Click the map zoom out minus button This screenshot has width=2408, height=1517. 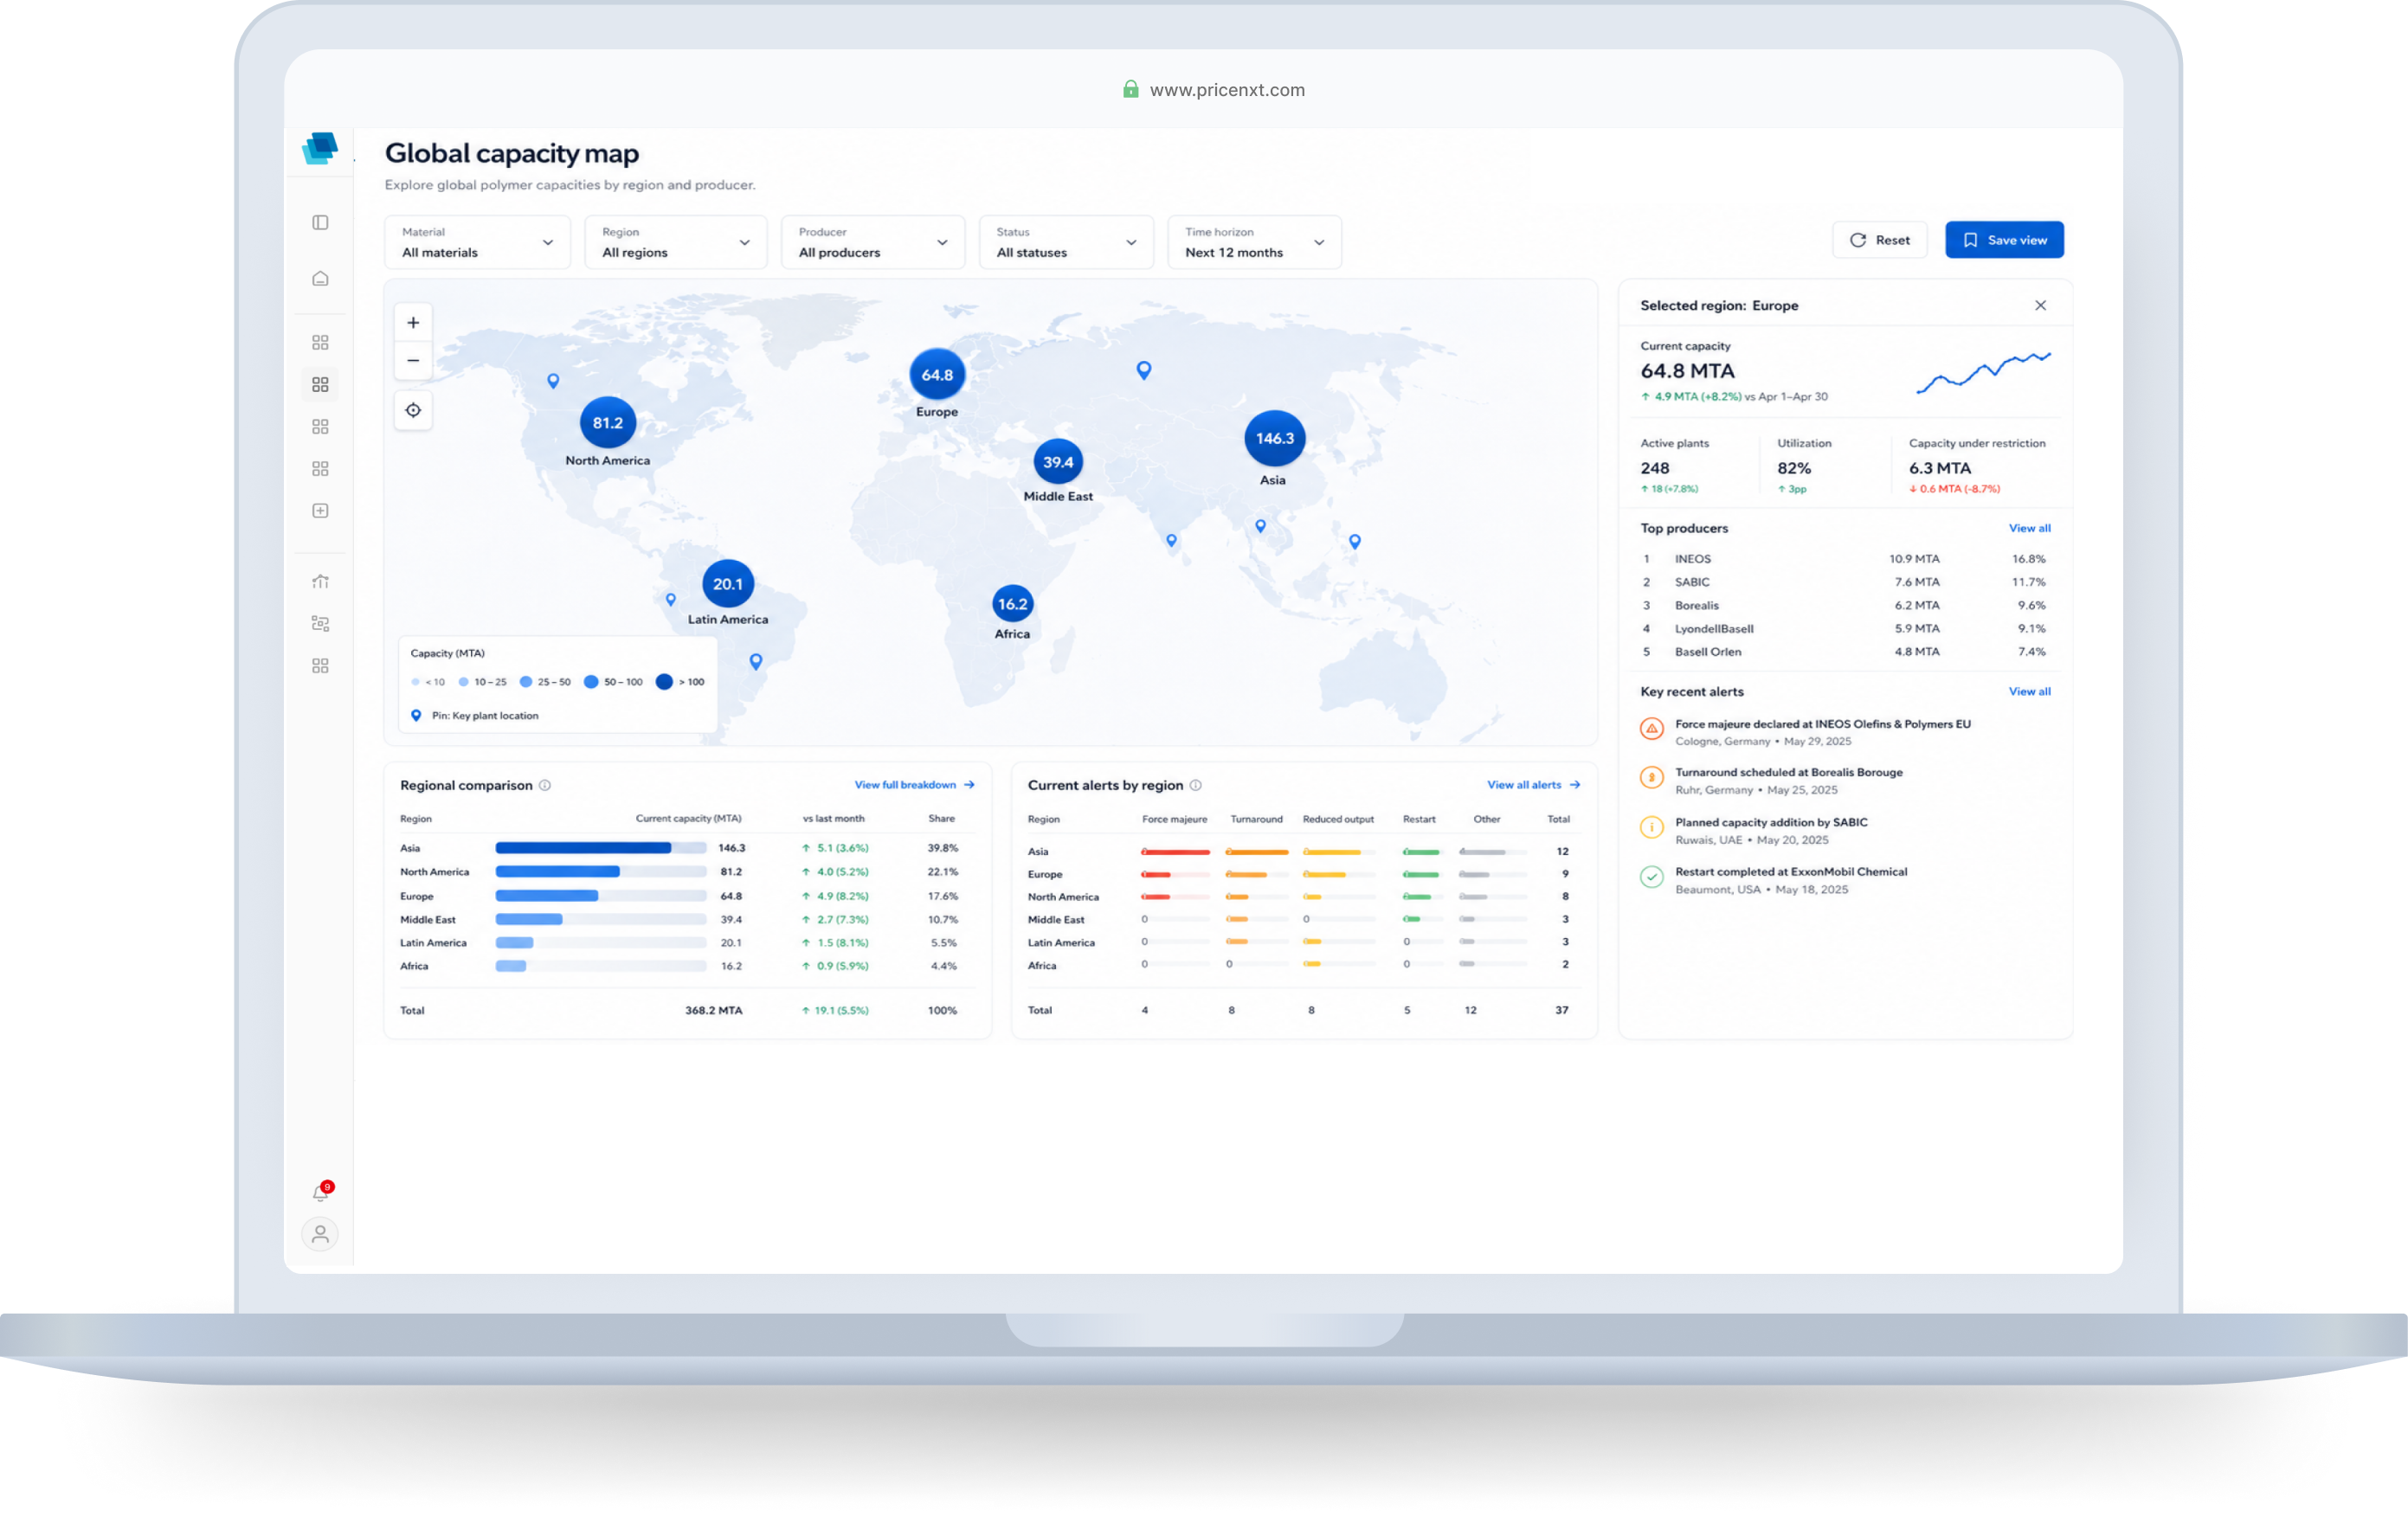tap(413, 360)
